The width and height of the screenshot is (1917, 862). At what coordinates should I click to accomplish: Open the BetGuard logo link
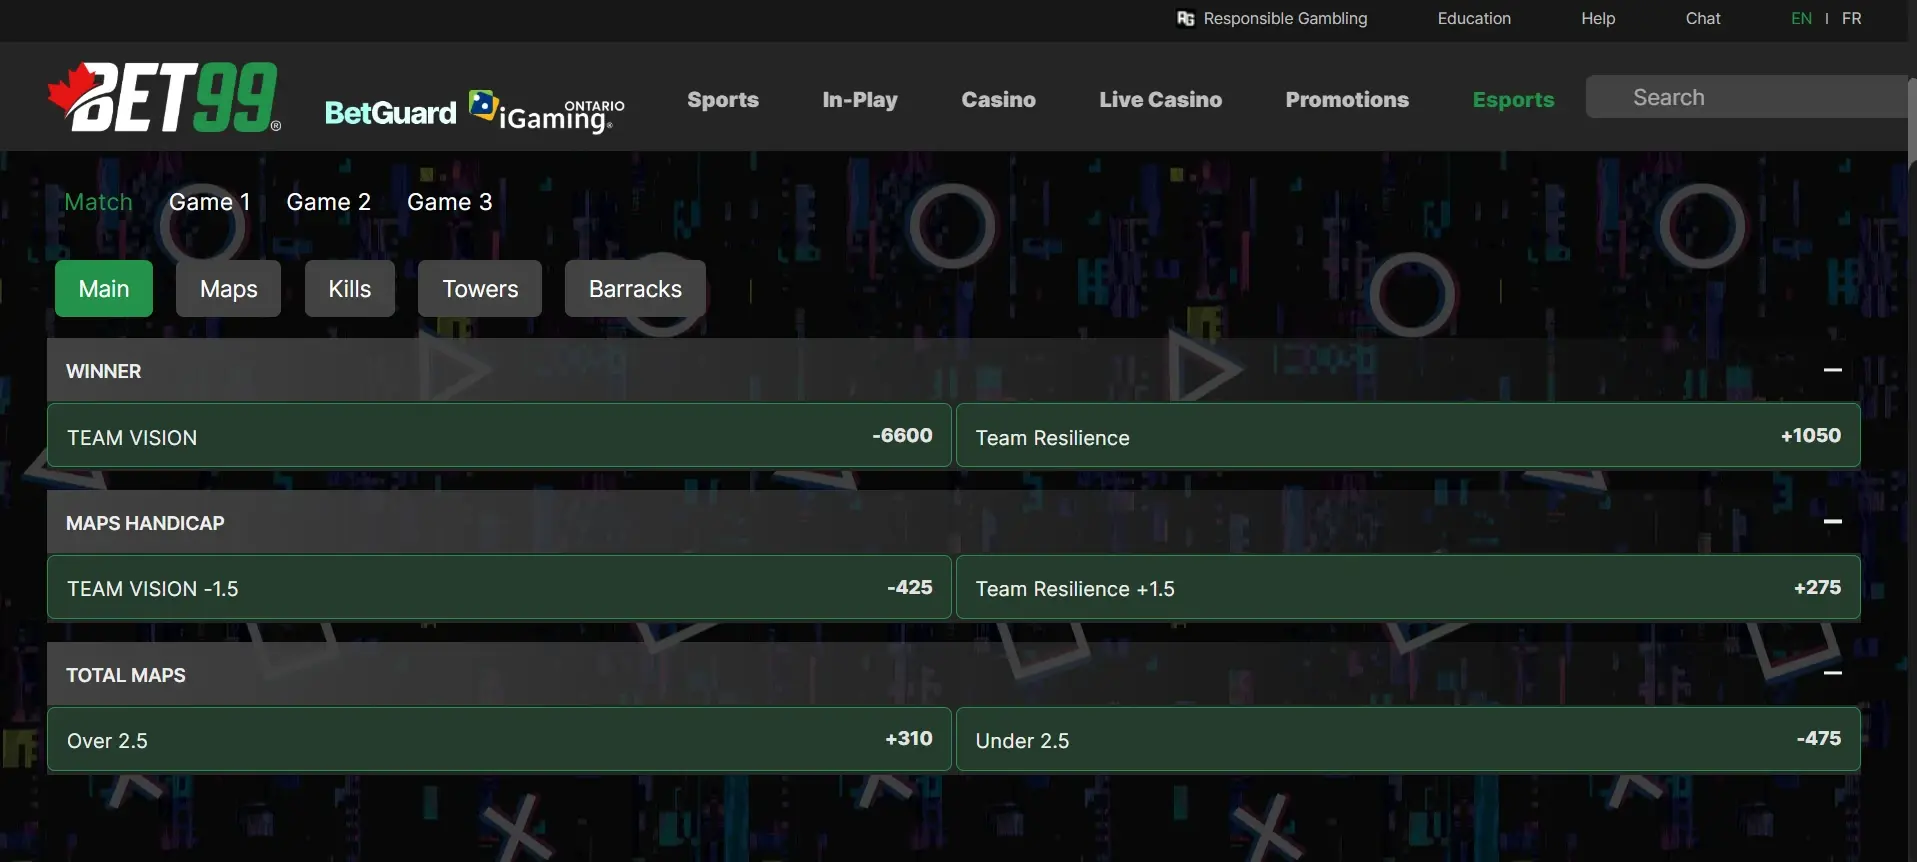pos(390,113)
